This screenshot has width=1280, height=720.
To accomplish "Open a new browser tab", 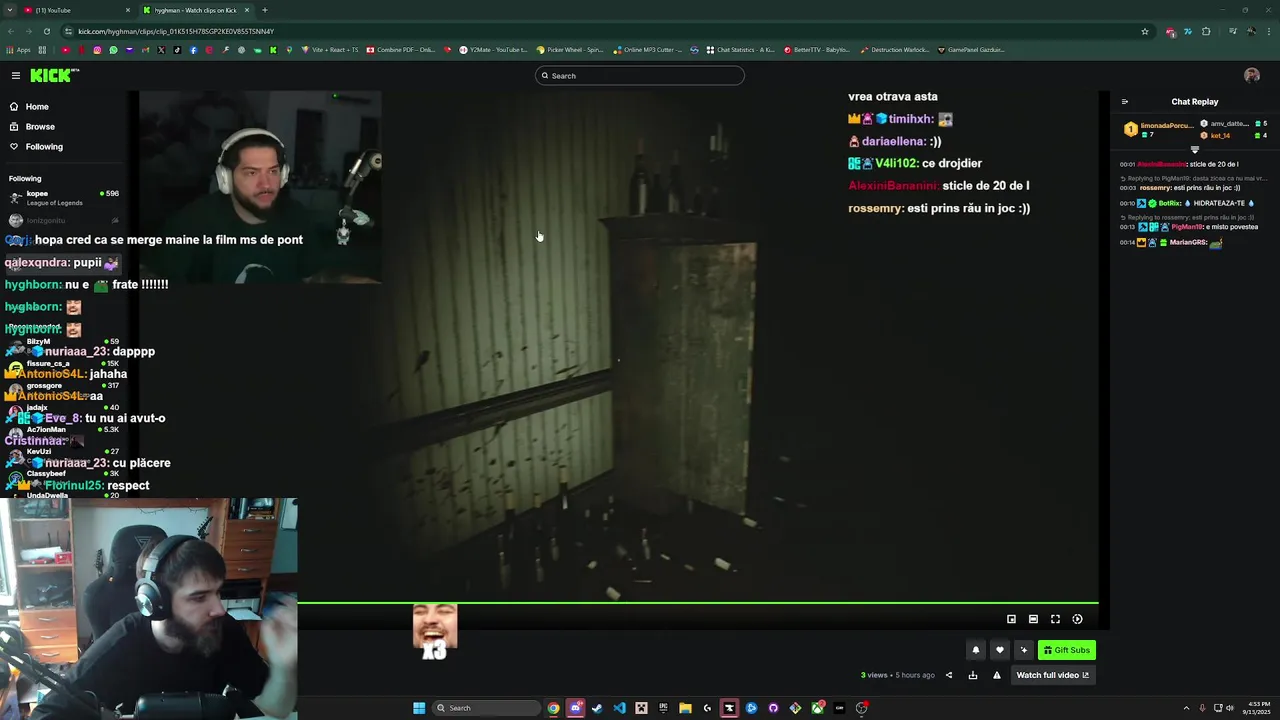I will (x=265, y=10).
